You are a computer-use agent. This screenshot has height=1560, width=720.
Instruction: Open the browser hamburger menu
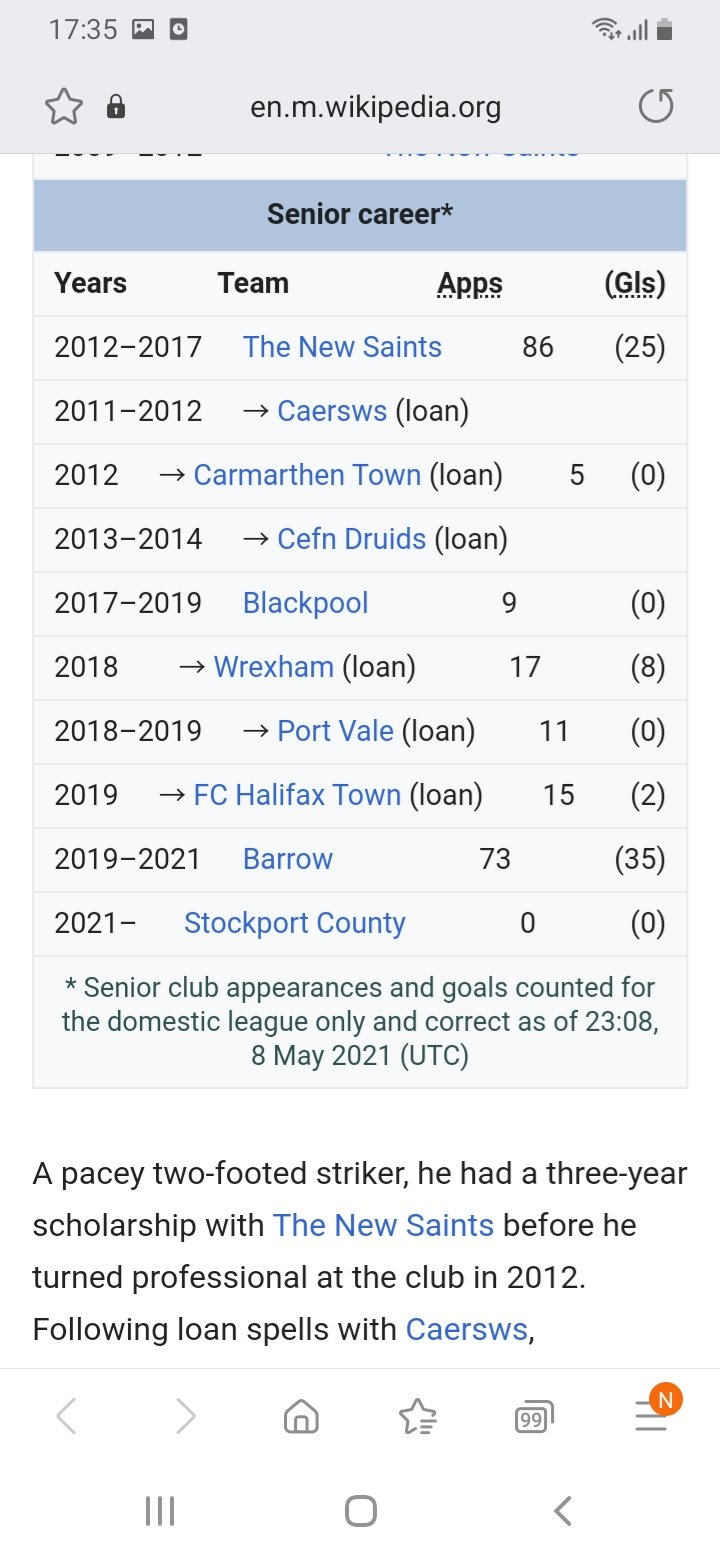(x=651, y=1416)
